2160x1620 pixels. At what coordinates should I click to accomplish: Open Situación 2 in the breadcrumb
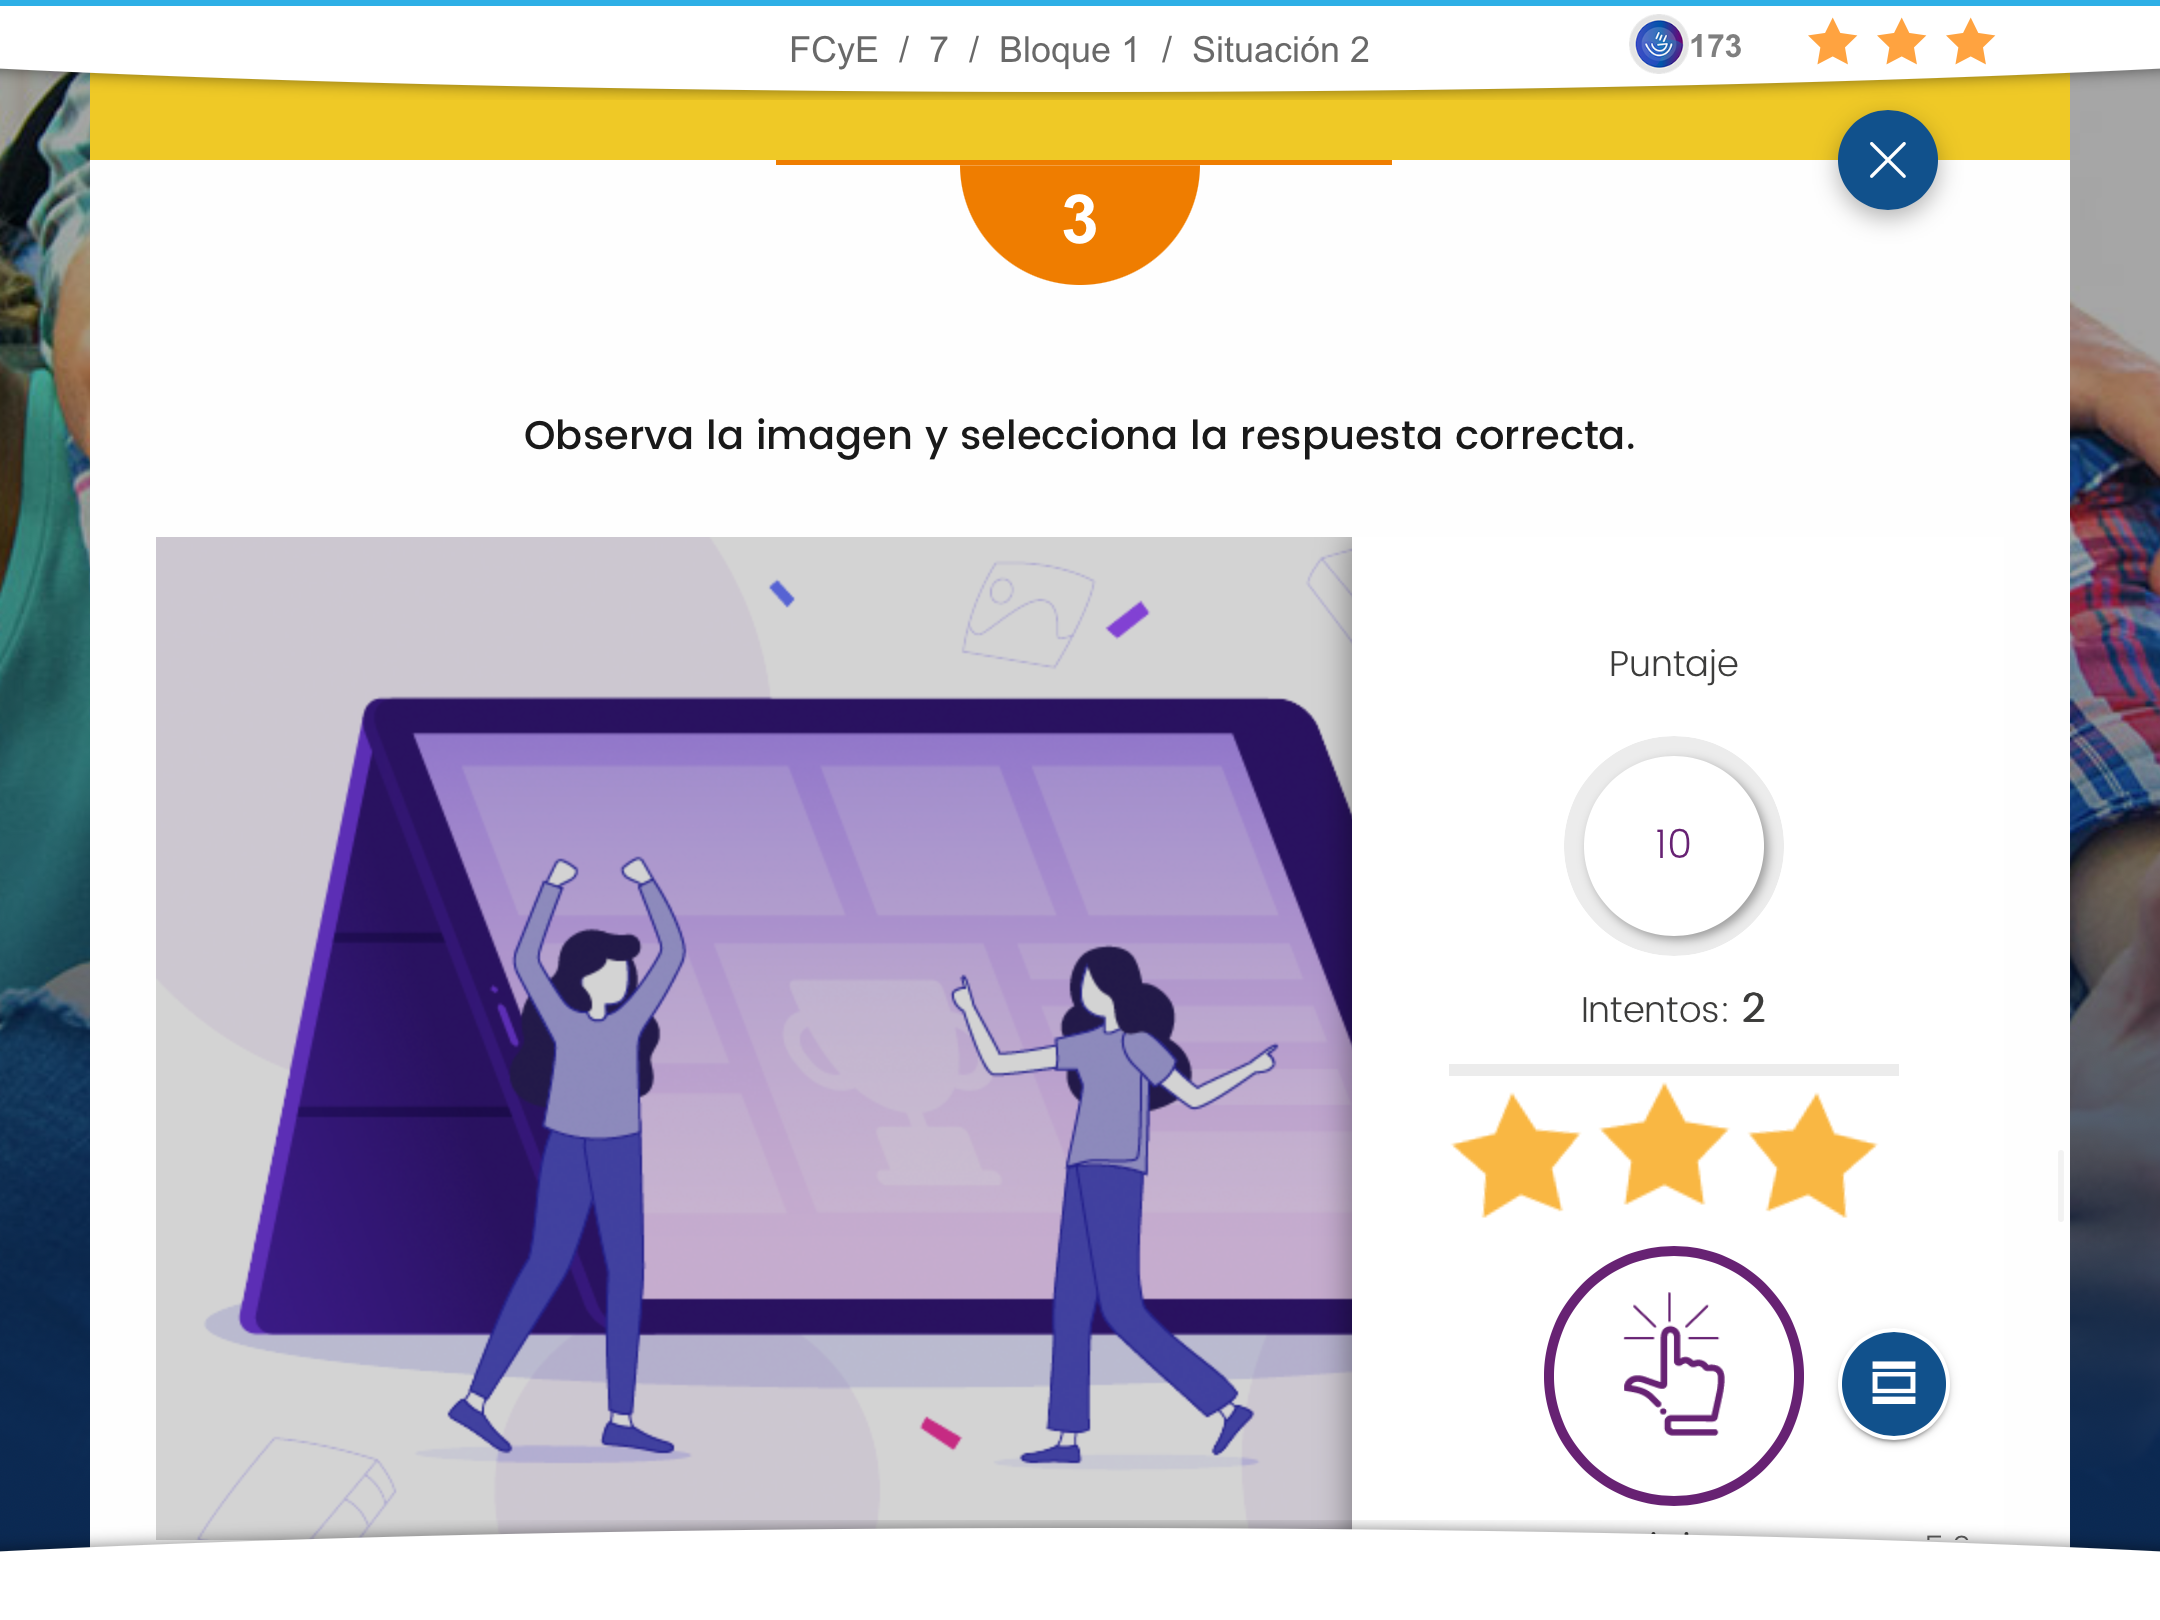[x=1280, y=49]
